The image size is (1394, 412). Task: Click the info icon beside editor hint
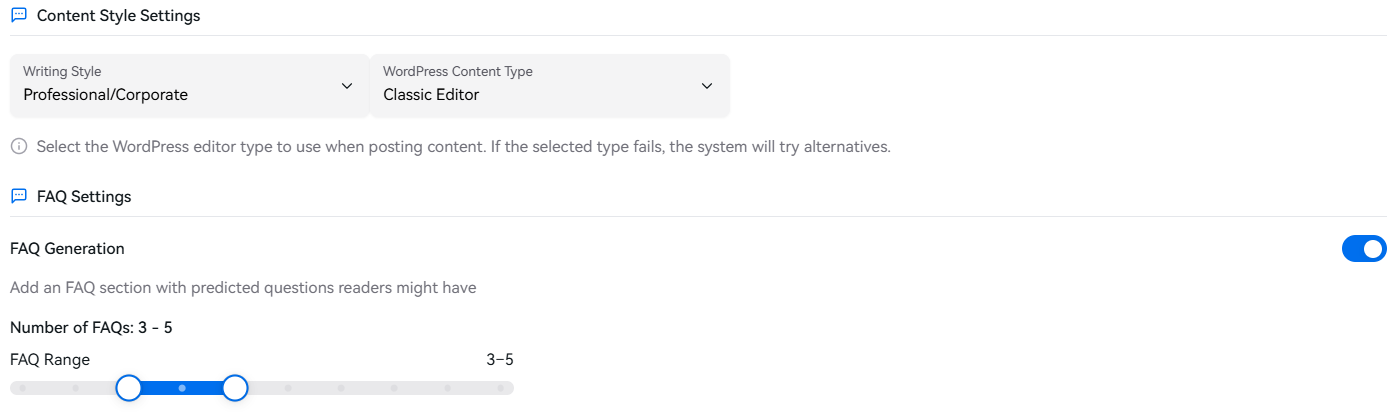point(18,147)
